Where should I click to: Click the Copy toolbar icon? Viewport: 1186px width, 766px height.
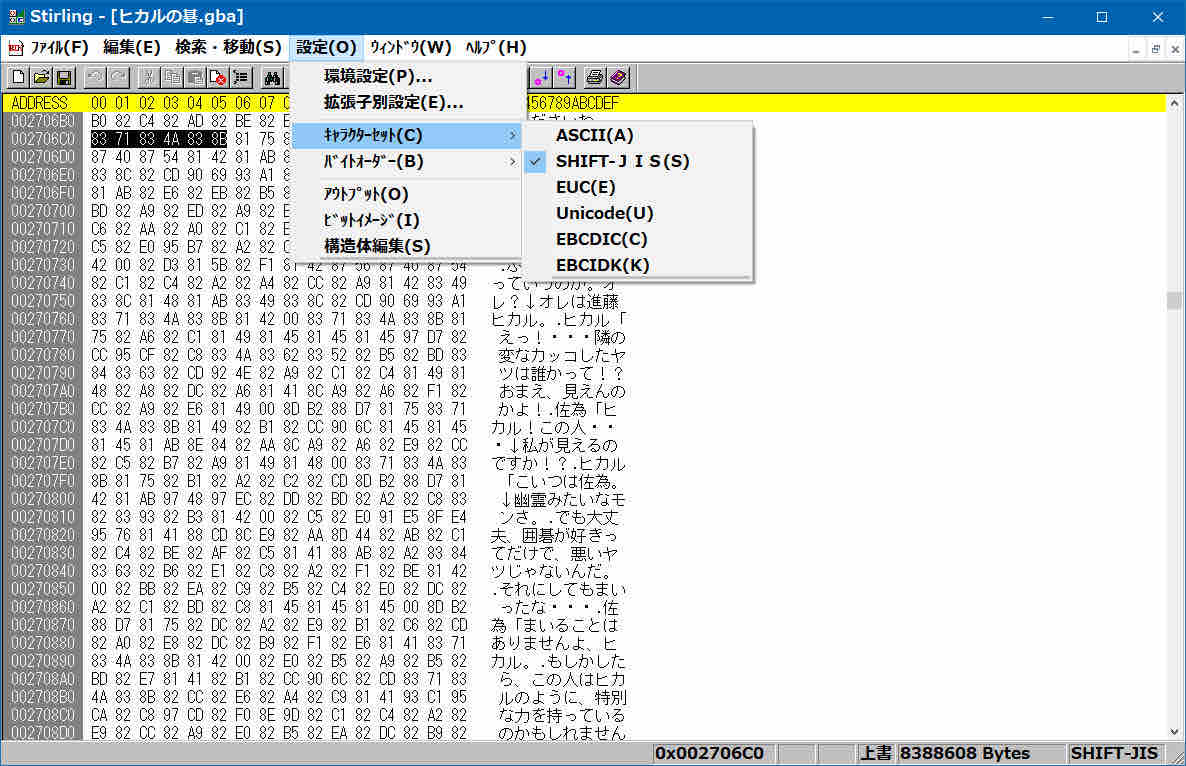[x=172, y=77]
